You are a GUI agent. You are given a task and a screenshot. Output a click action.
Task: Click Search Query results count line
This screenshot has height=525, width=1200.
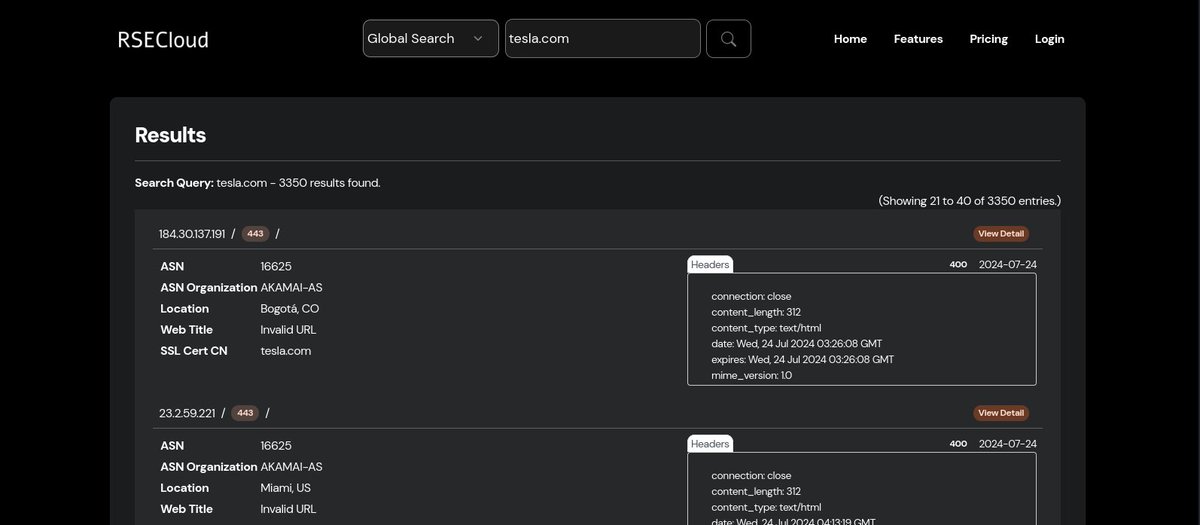pos(258,183)
